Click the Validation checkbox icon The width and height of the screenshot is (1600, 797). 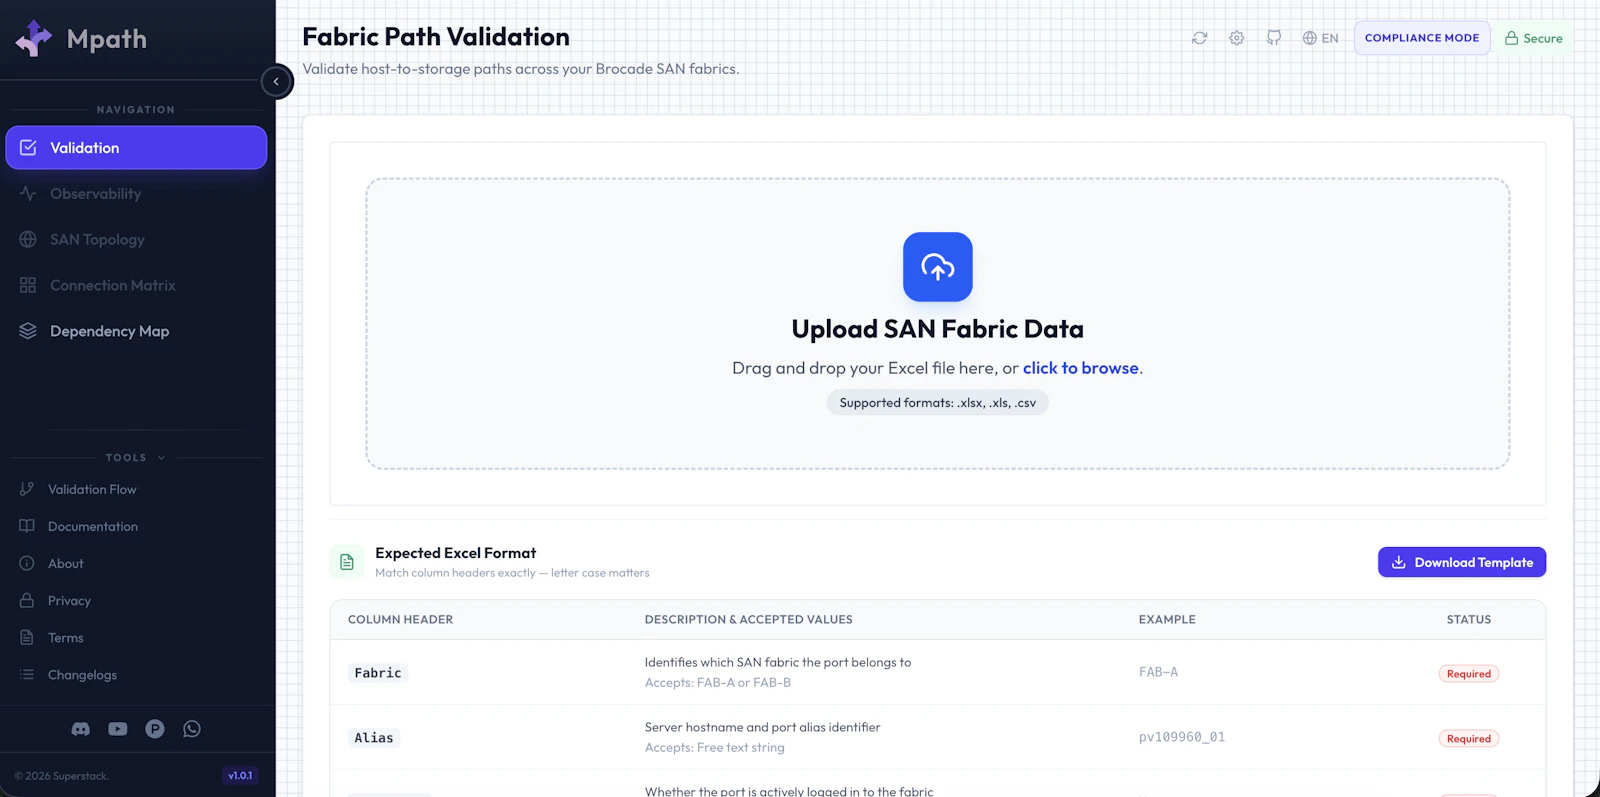pyautogui.click(x=28, y=148)
